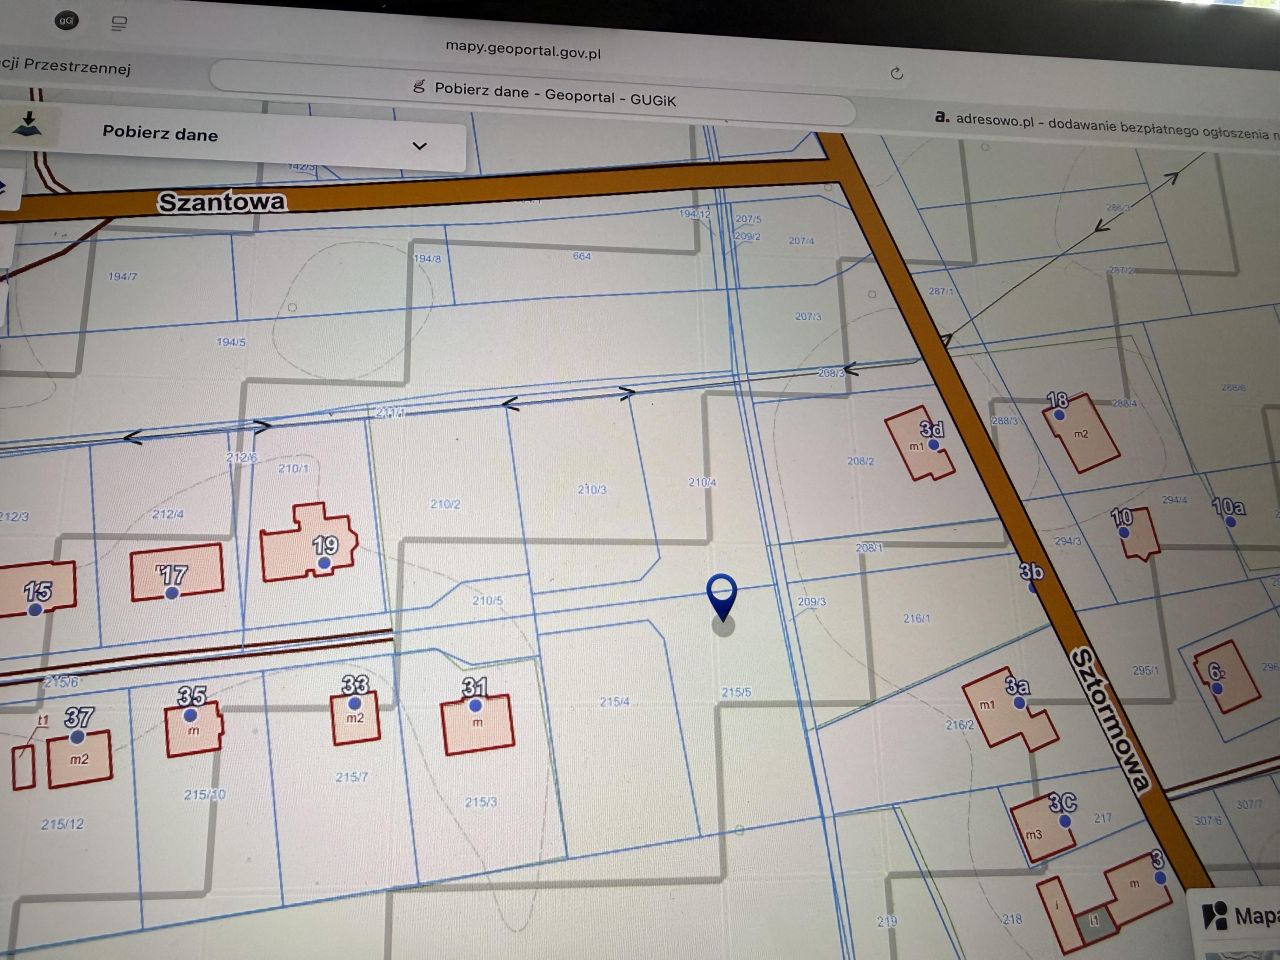Viewport: 1280px width, 960px height.
Task: Click parcel label 194/8
Action: tap(427, 258)
